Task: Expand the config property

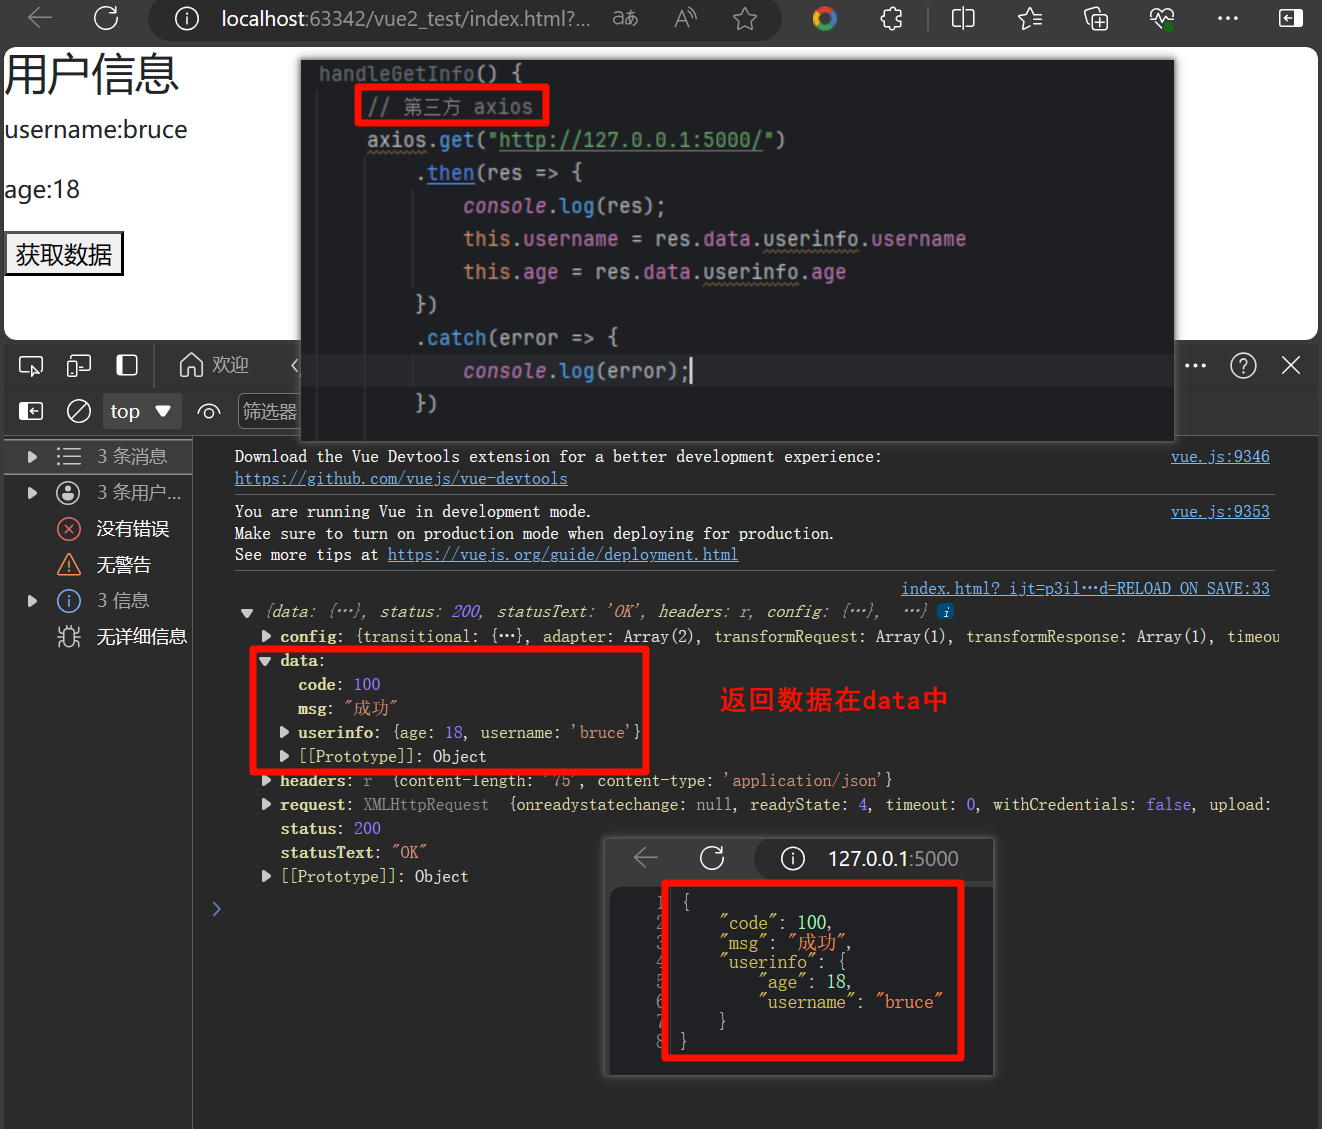Action: (x=266, y=636)
